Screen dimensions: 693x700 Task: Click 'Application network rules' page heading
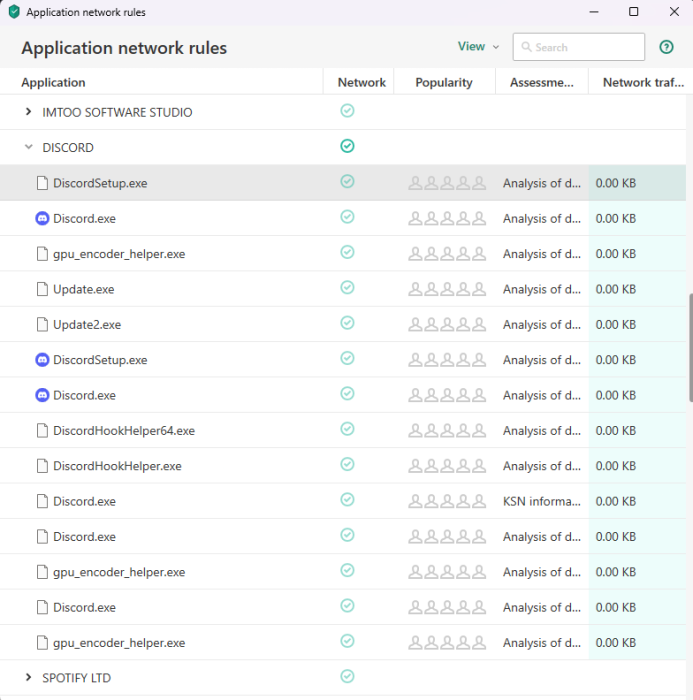click(x=124, y=48)
